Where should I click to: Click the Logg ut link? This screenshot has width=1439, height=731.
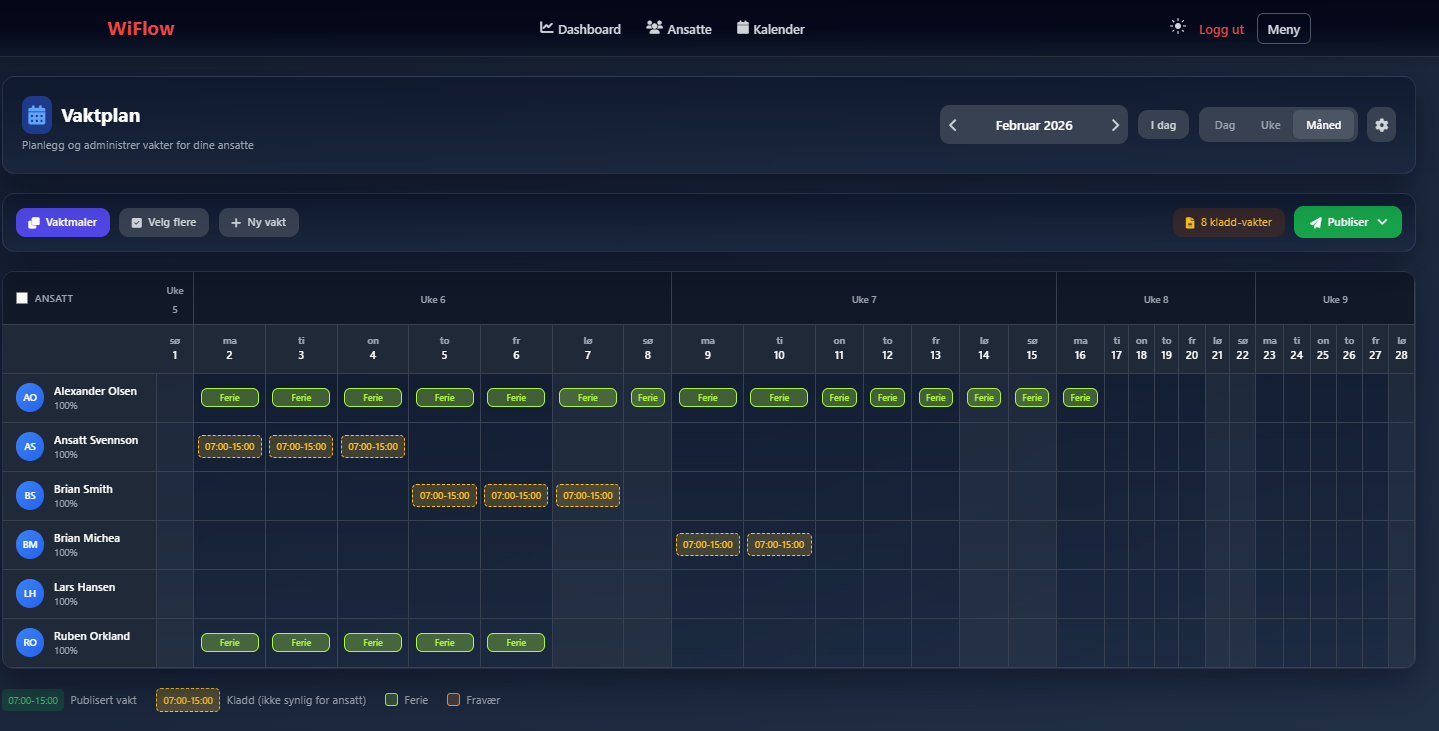tap(1221, 29)
